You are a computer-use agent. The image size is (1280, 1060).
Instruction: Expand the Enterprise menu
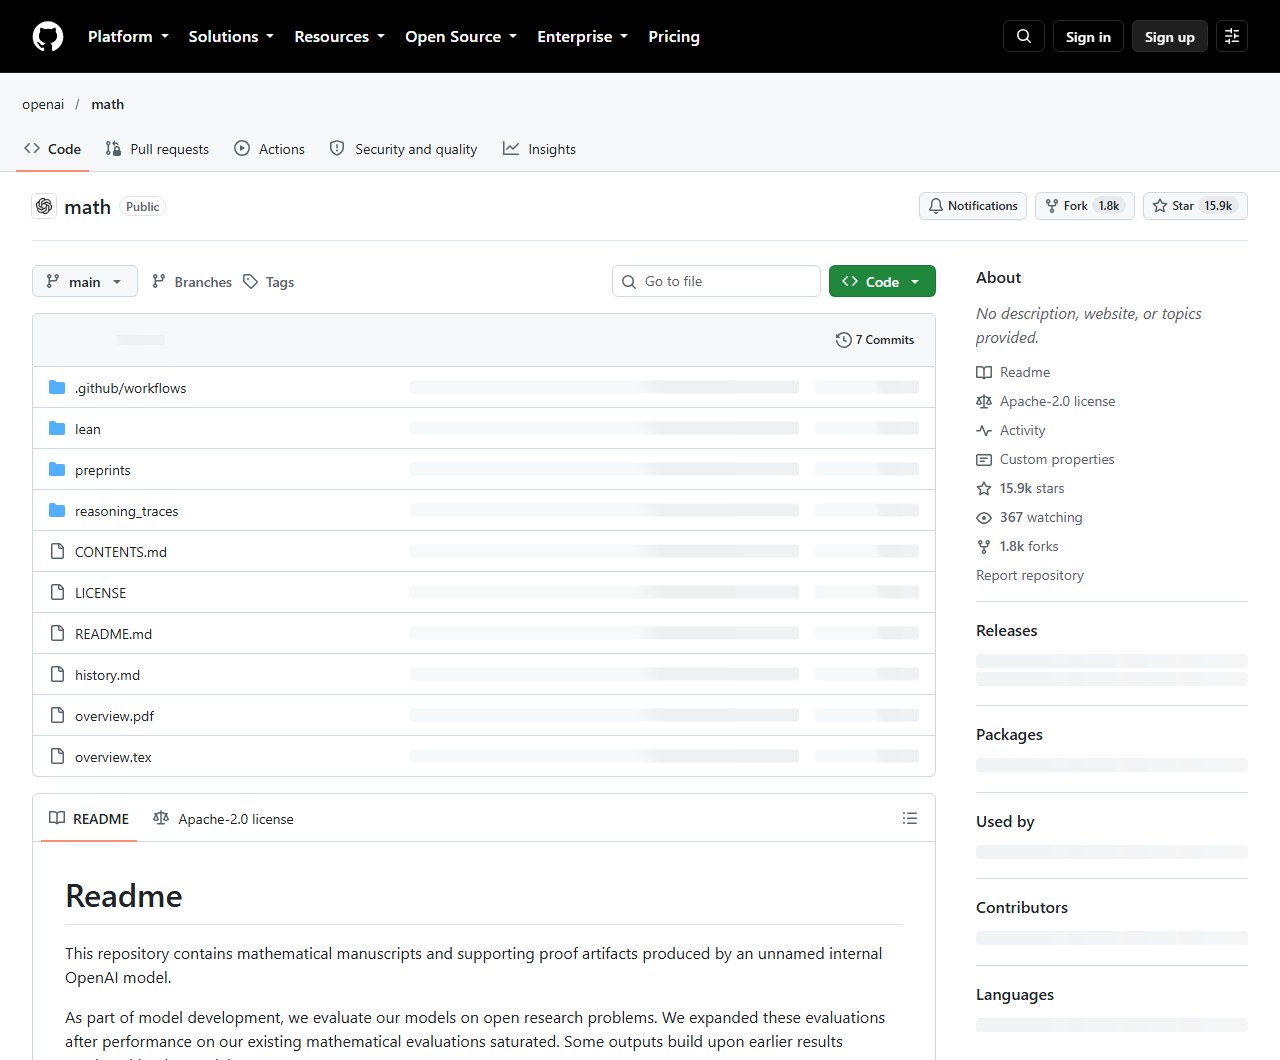[582, 36]
